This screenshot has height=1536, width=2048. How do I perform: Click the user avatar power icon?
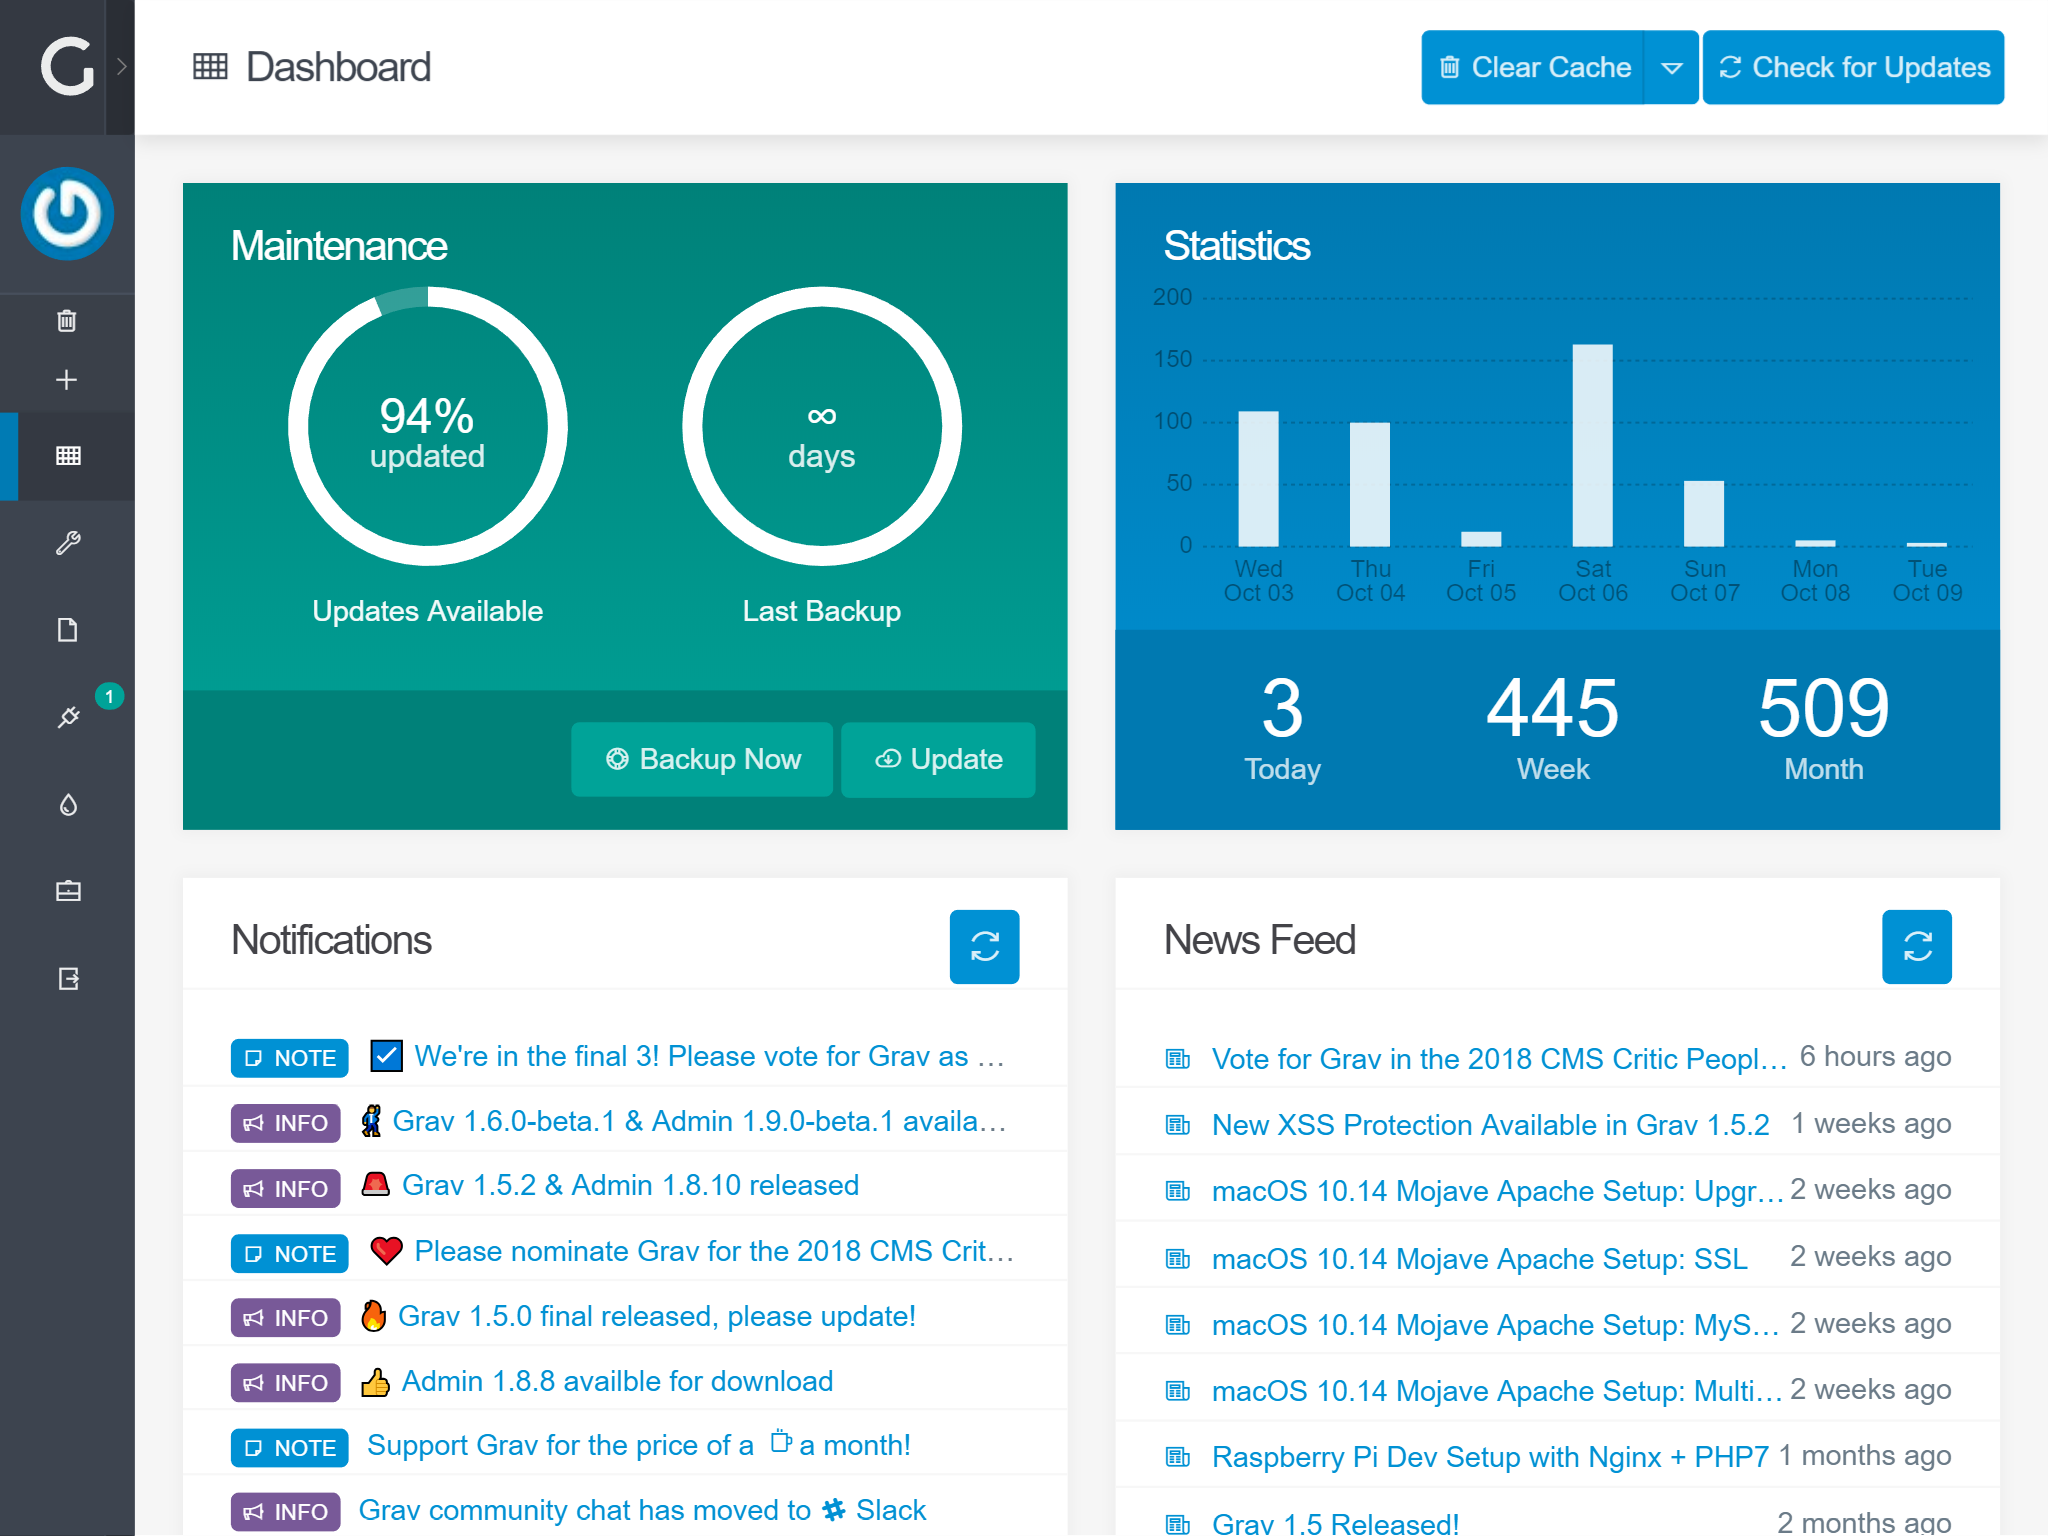click(x=67, y=213)
